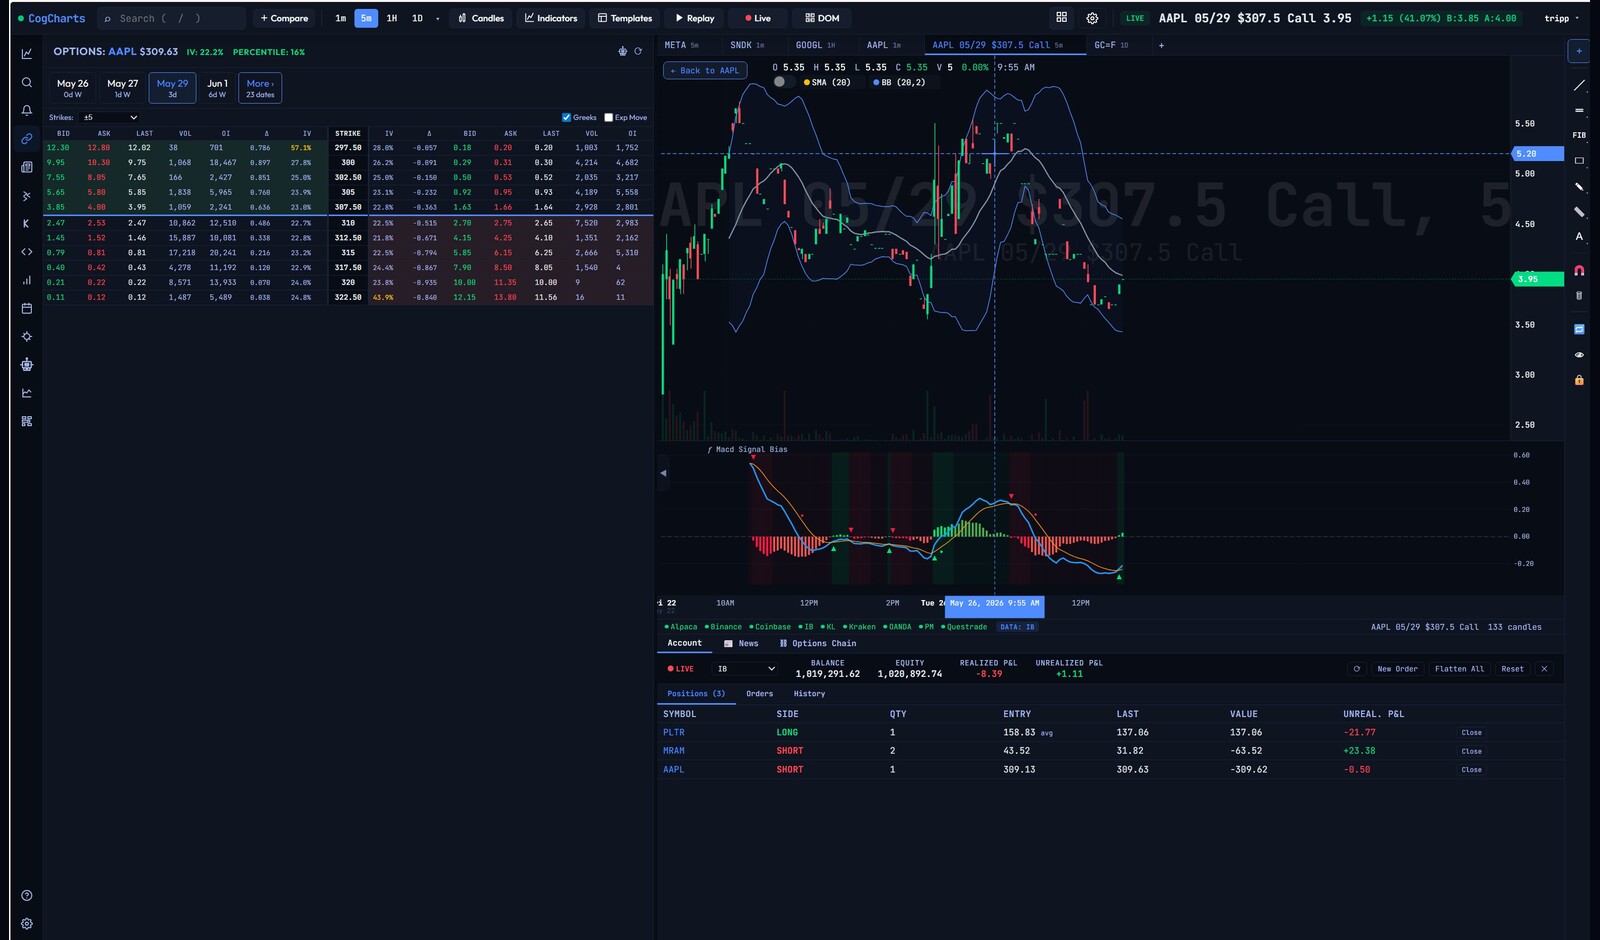Switch to the History tab
Screen dimensions: 1600x940
[x=809, y=694]
